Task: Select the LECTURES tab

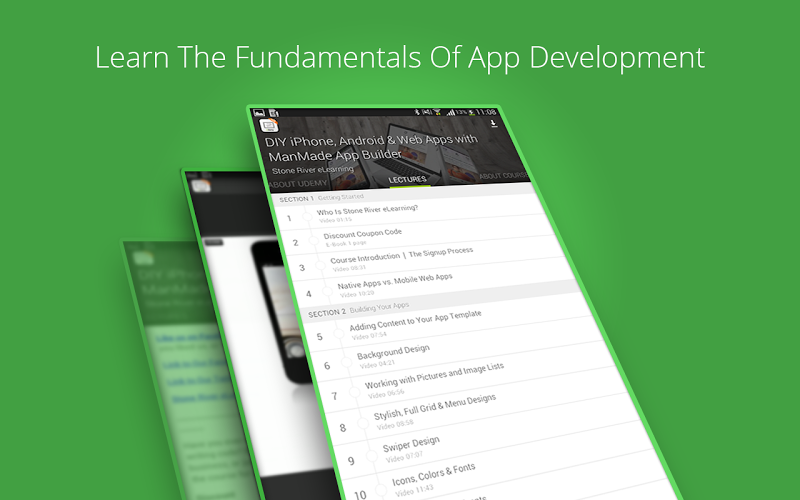Action: [407, 180]
